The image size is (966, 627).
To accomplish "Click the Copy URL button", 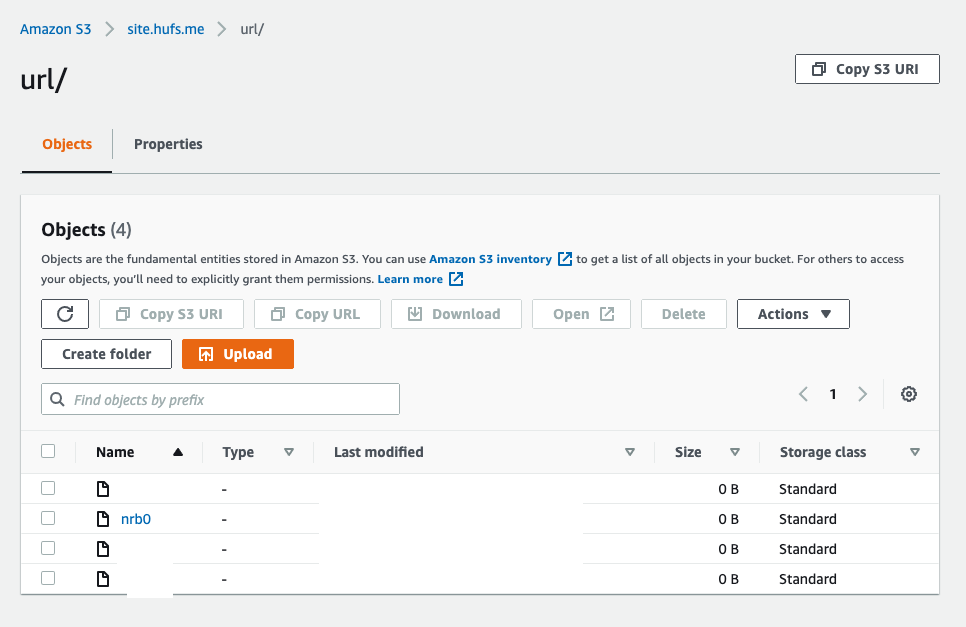I will tap(317, 314).
